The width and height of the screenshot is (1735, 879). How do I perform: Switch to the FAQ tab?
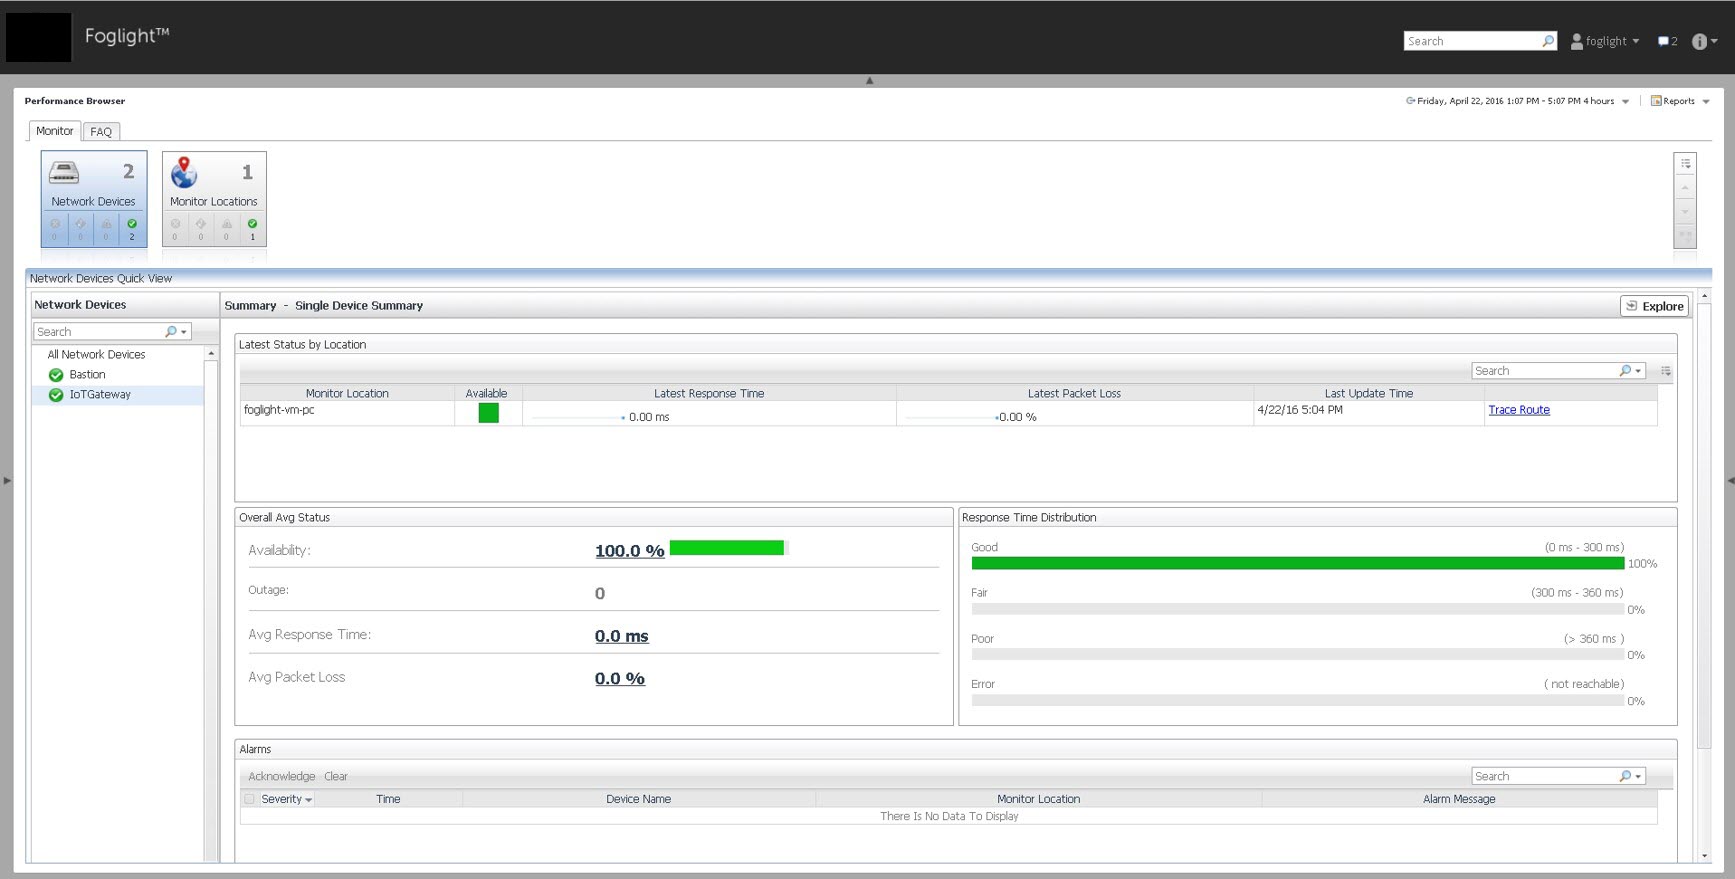tap(101, 132)
